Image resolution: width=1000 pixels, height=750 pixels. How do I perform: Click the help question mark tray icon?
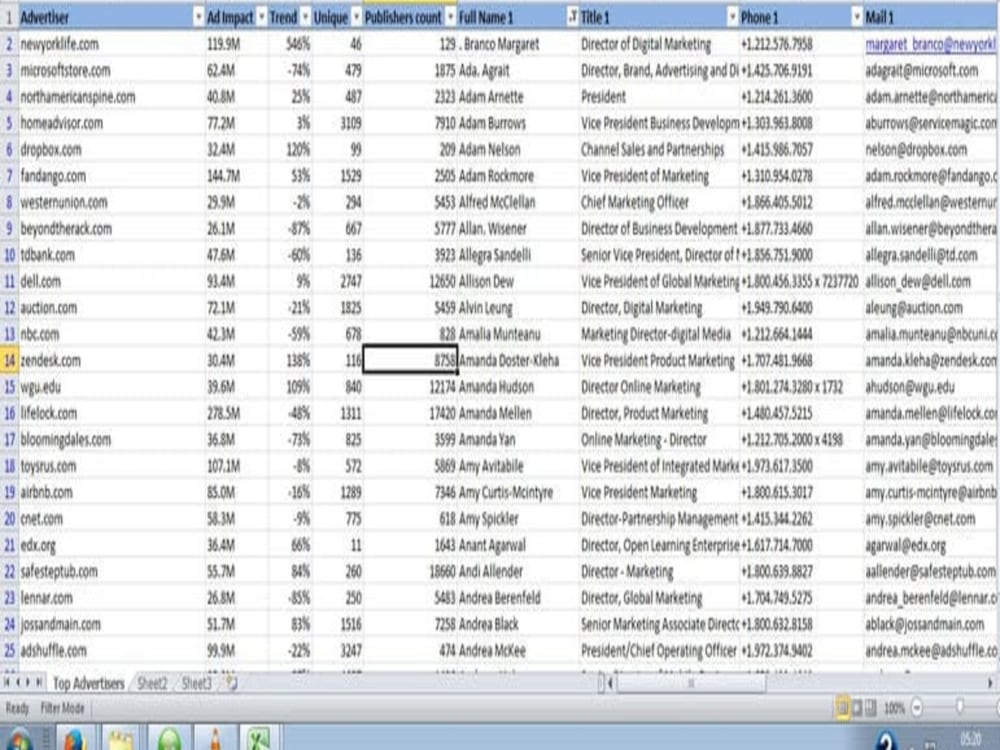(886, 741)
